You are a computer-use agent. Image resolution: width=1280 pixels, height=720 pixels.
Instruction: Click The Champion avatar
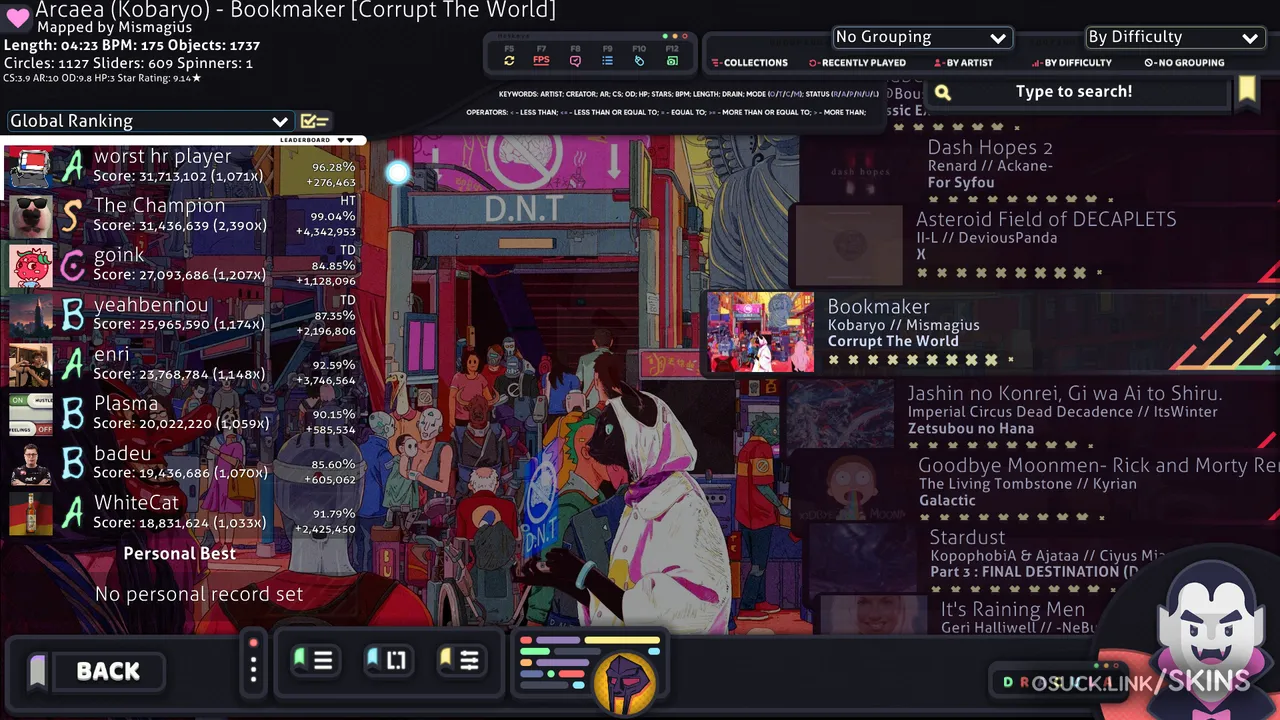30,217
